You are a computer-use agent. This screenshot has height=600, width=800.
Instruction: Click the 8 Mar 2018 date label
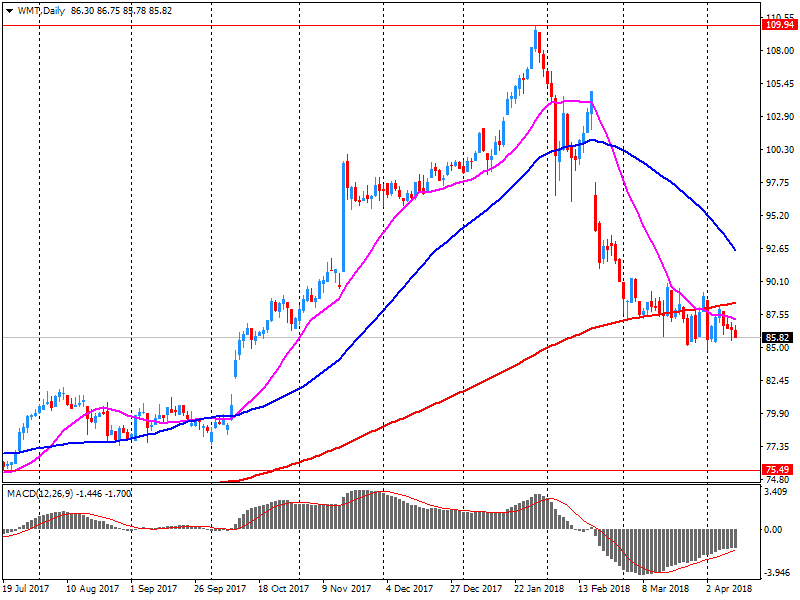(665, 588)
